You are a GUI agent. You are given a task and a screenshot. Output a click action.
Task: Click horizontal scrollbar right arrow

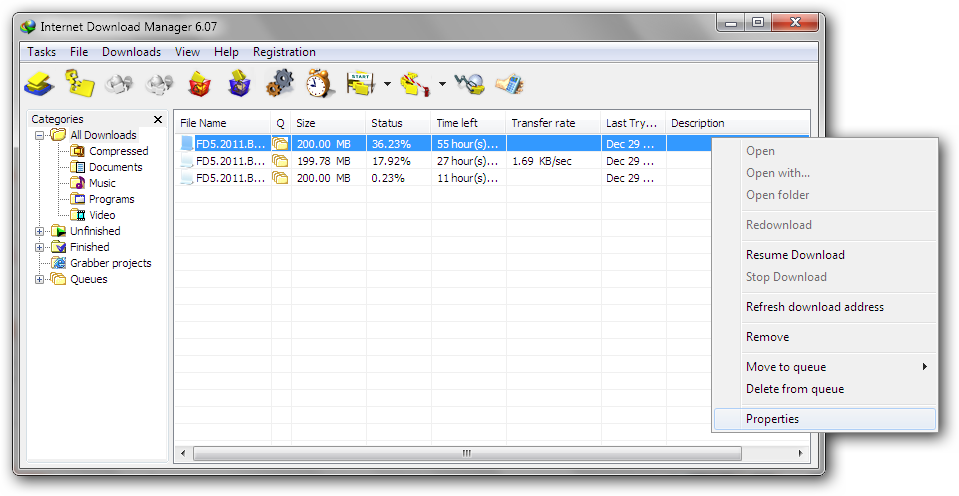801,453
